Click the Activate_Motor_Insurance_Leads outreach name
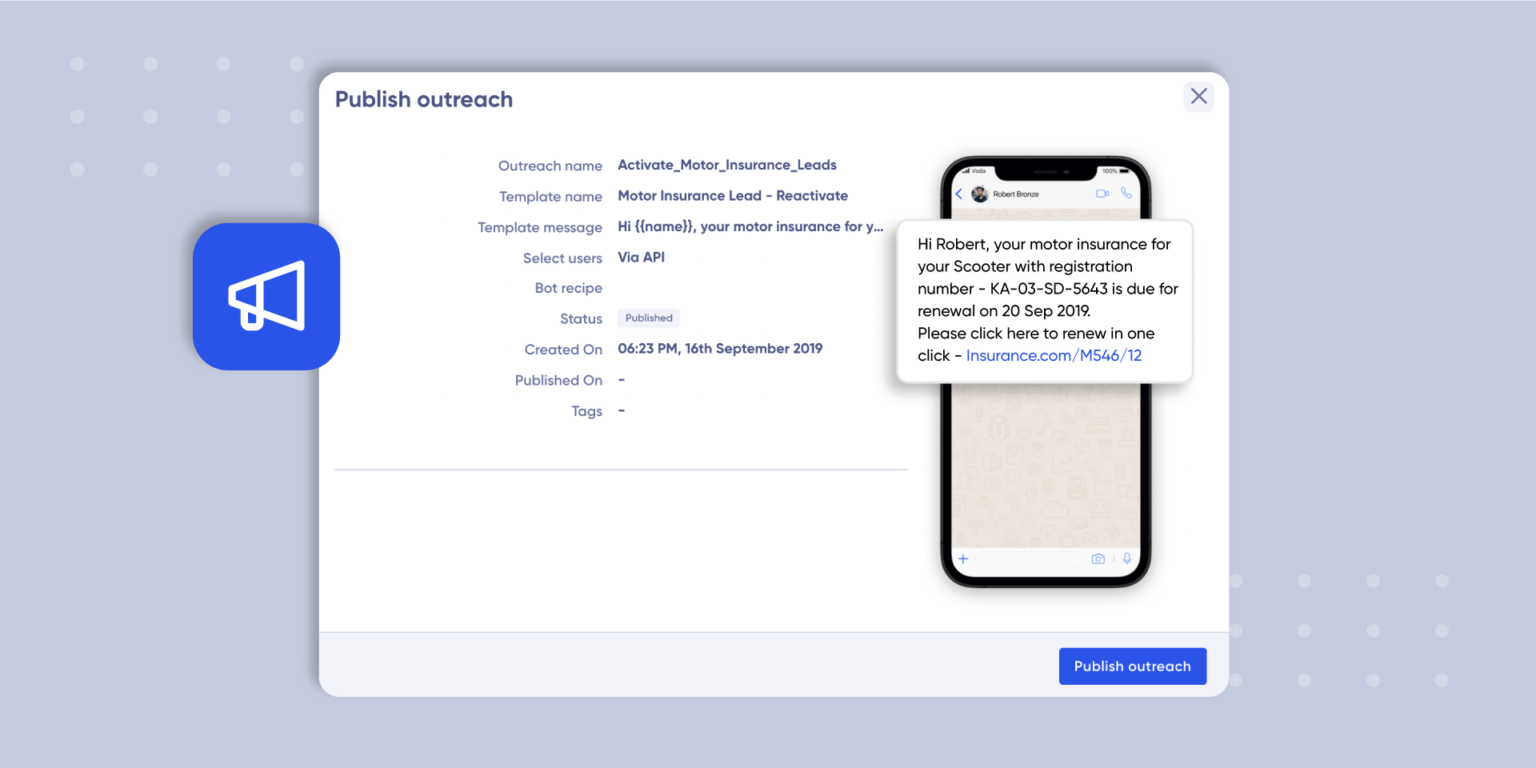Image resolution: width=1536 pixels, height=768 pixels. click(x=727, y=165)
